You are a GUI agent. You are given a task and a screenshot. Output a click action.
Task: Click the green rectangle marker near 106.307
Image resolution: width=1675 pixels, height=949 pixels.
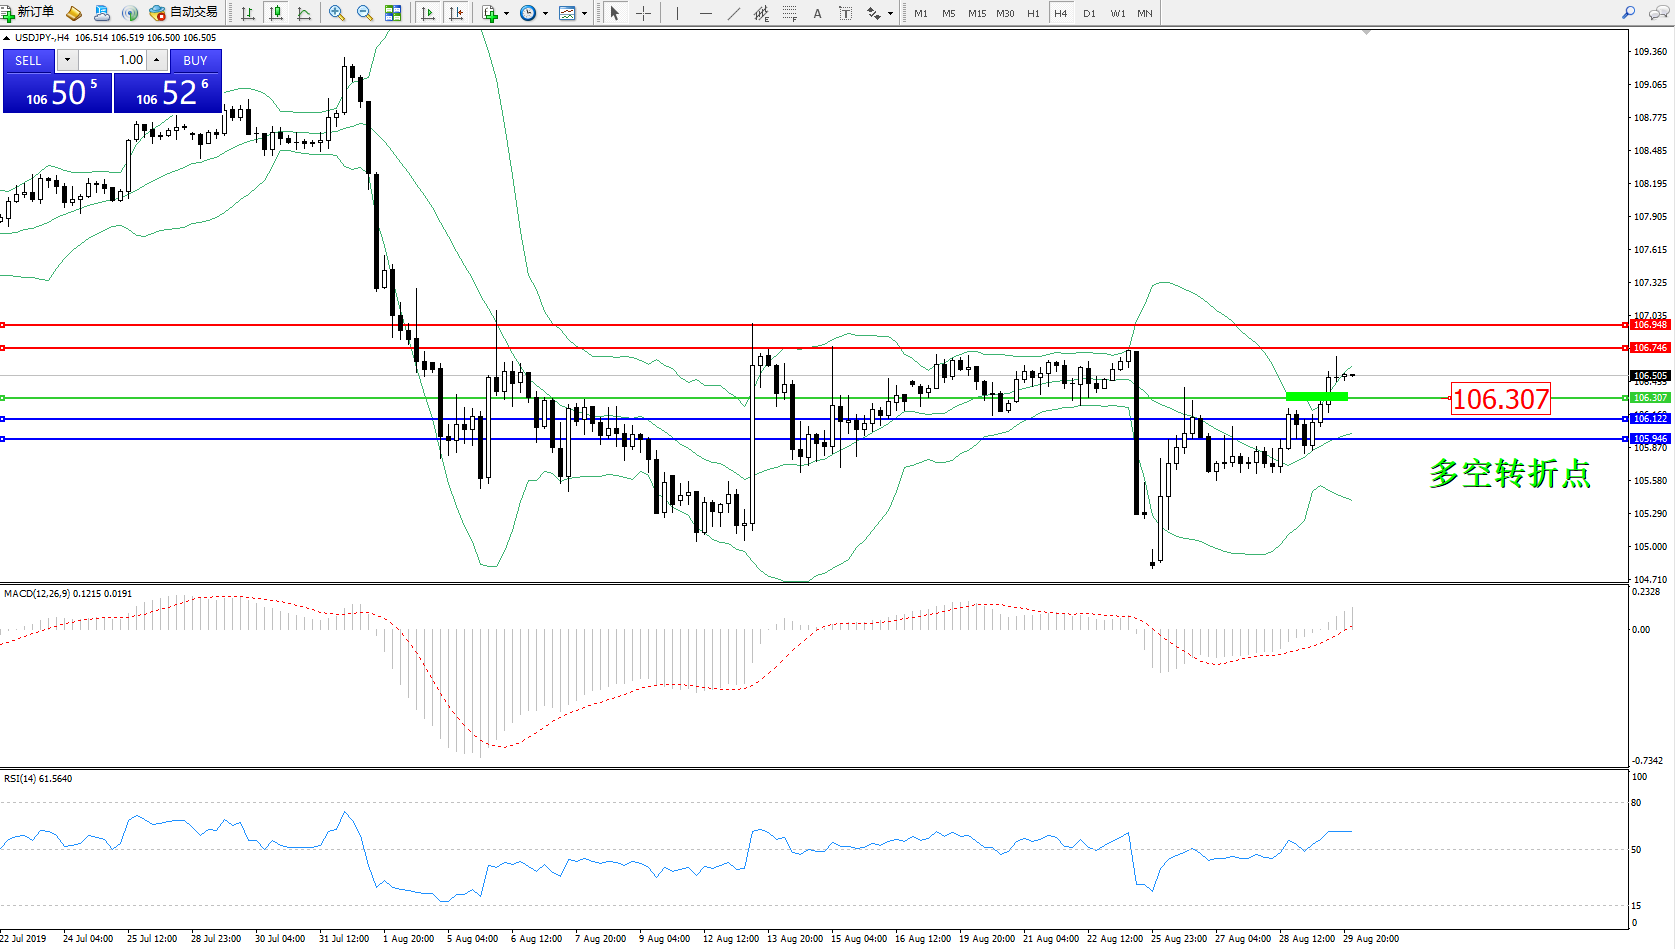coord(1316,397)
